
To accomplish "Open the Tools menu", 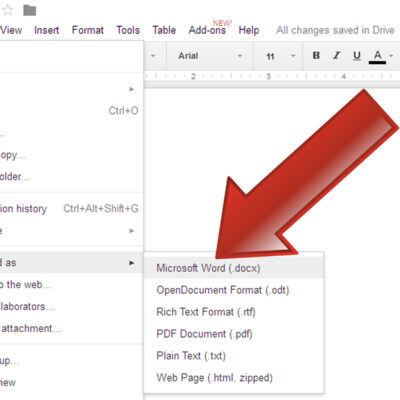I will click(x=128, y=30).
